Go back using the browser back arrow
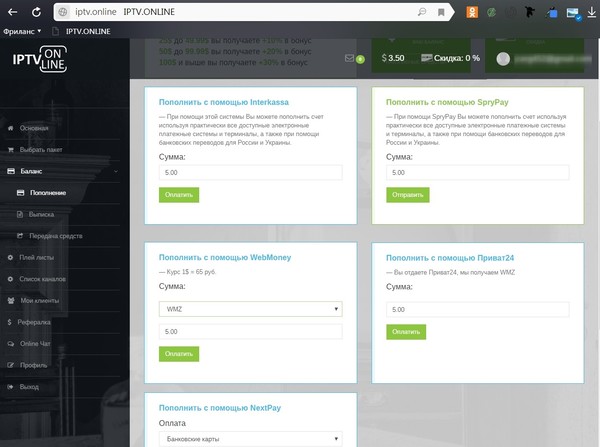The width and height of the screenshot is (600, 447). [x=13, y=12]
